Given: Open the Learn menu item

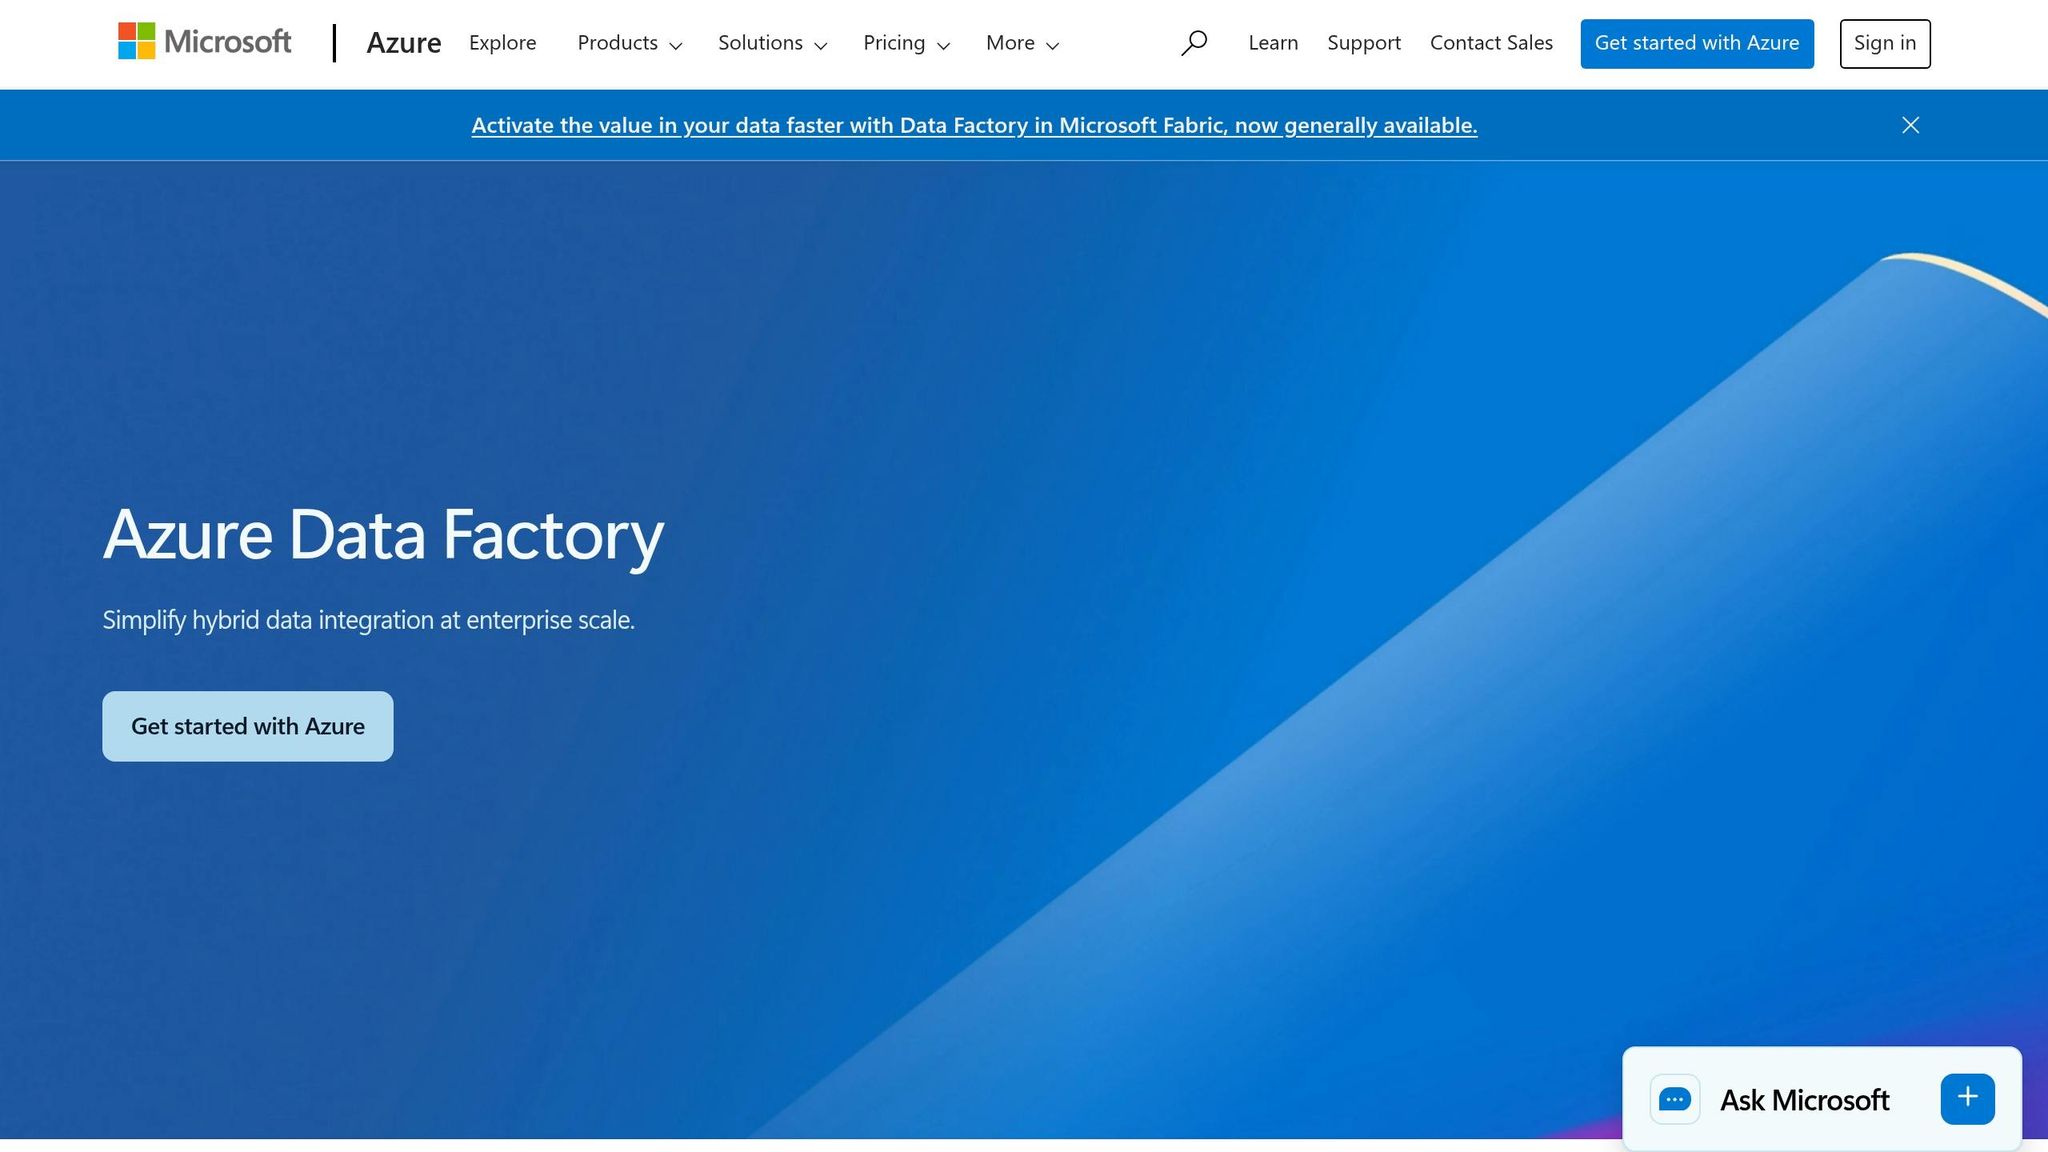Looking at the screenshot, I should click(x=1272, y=43).
